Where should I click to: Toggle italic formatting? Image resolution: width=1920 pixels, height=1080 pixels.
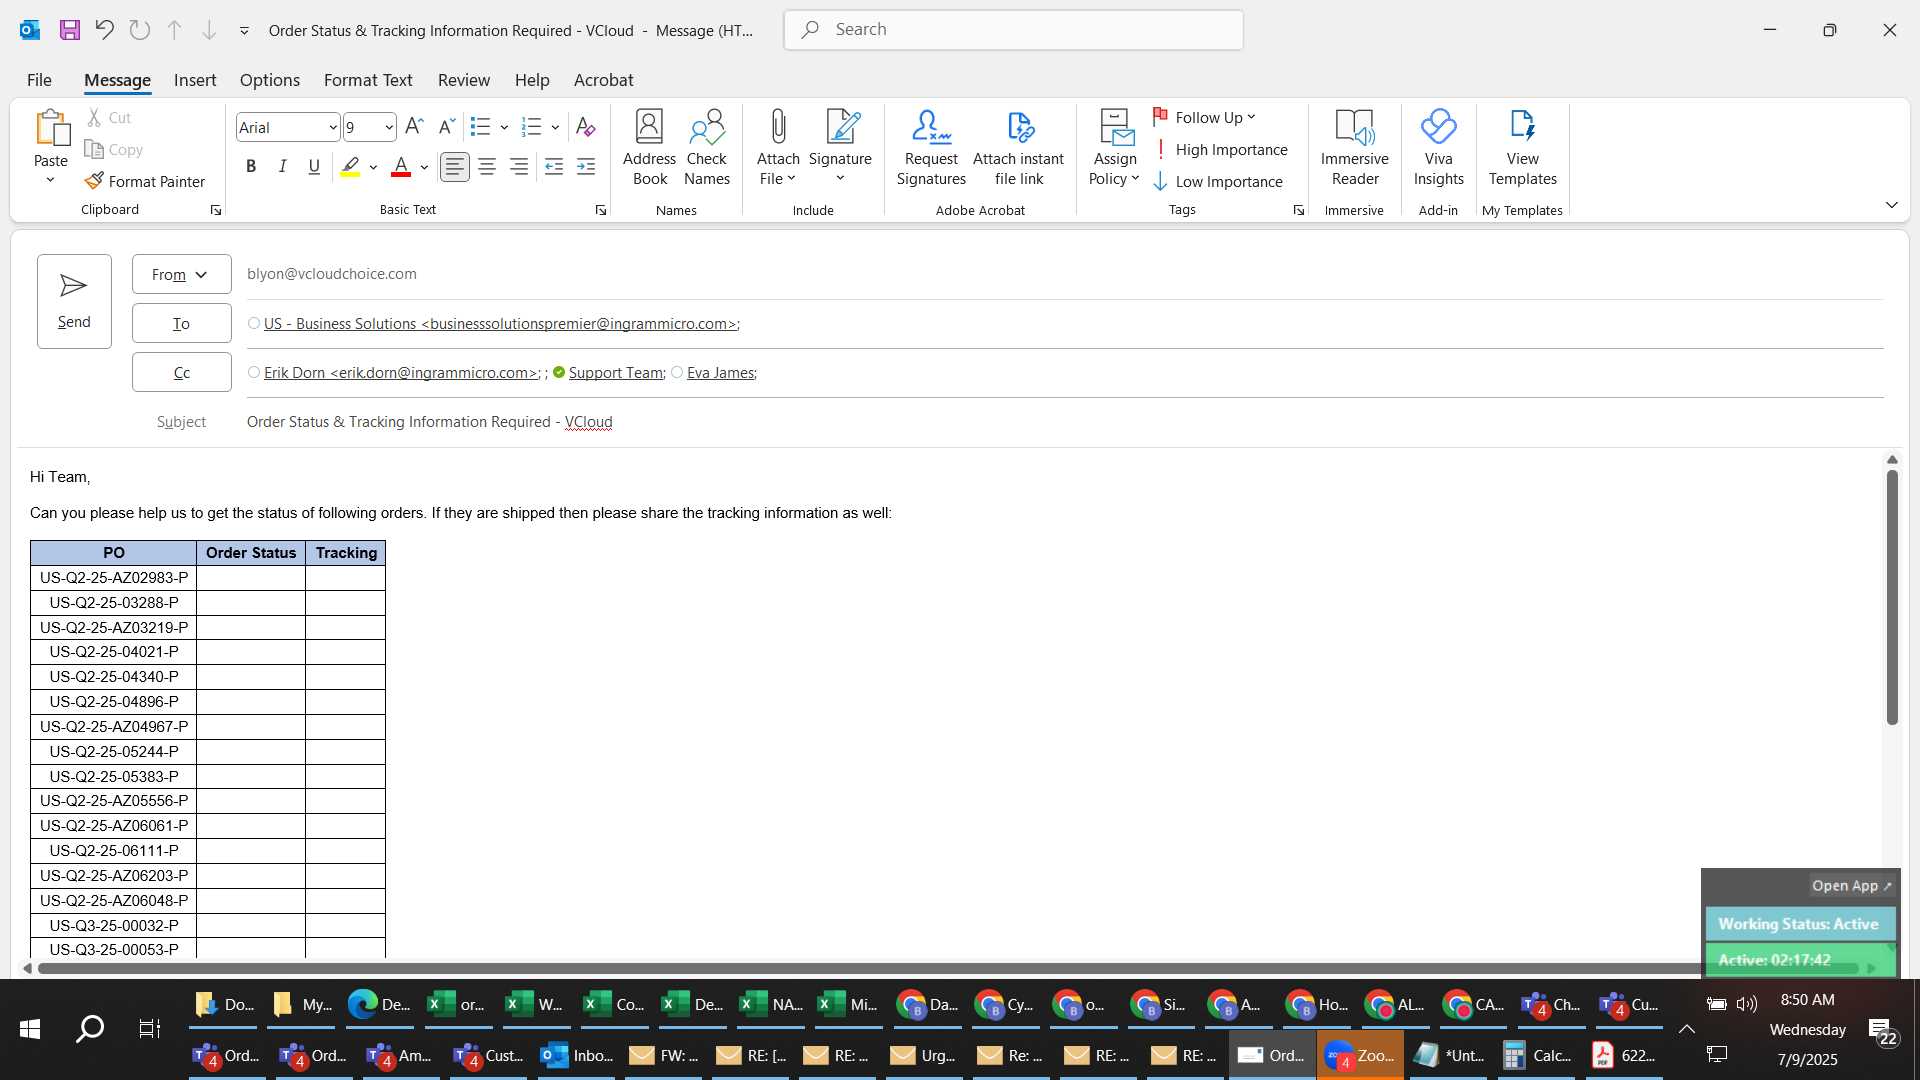pyautogui.click(x=283, y=167)
